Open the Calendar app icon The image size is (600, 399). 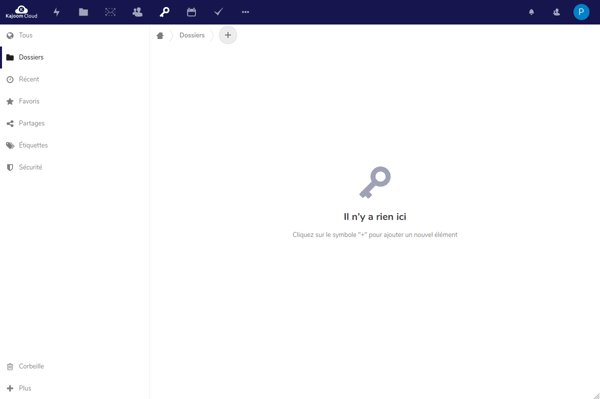coord(191,12)
